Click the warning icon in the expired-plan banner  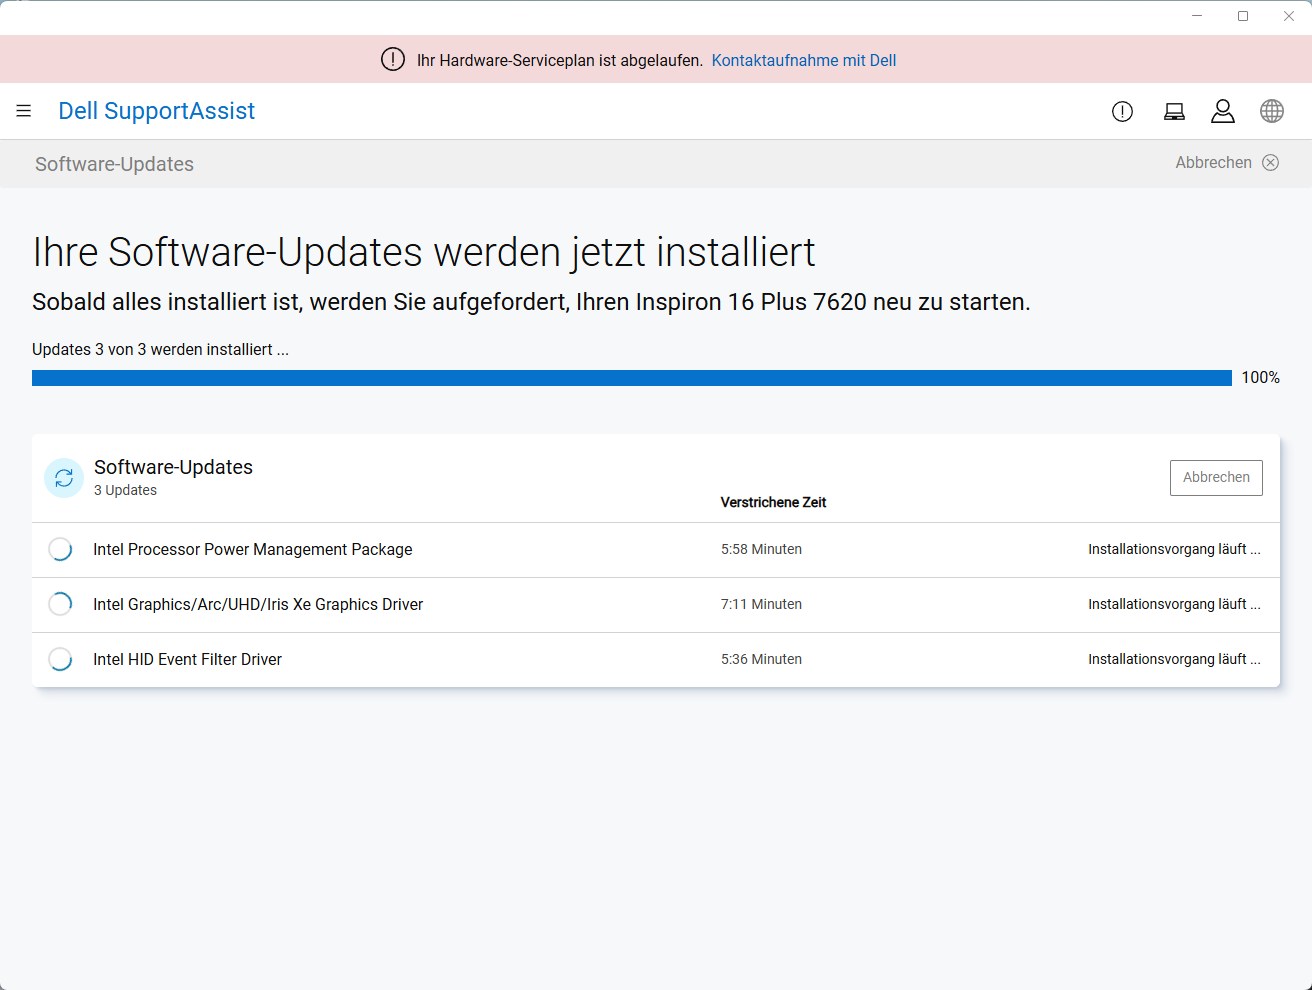[393, 60]
